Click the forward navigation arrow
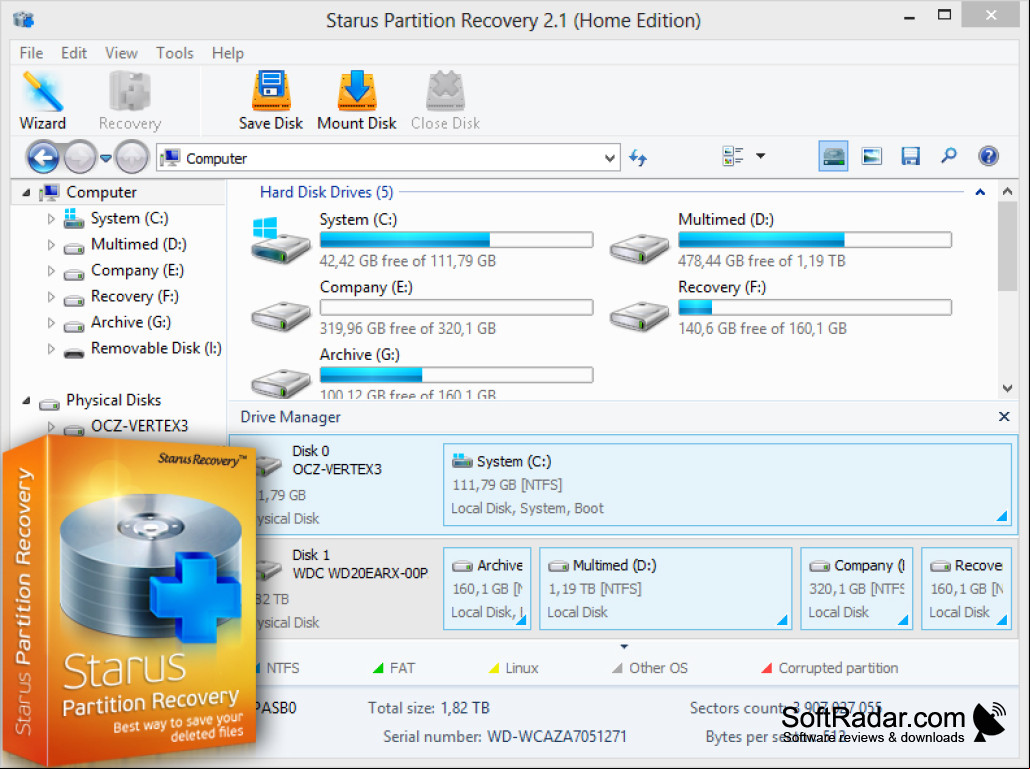Viewport: 1030px width, 769px height. tap(80, 158)
